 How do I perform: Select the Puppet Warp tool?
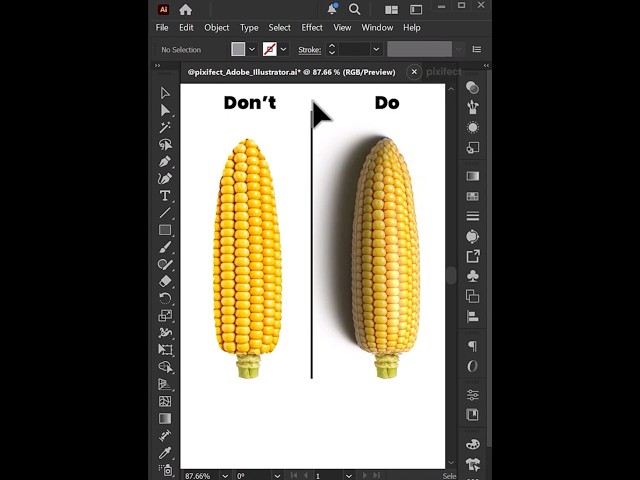point(165,333)
